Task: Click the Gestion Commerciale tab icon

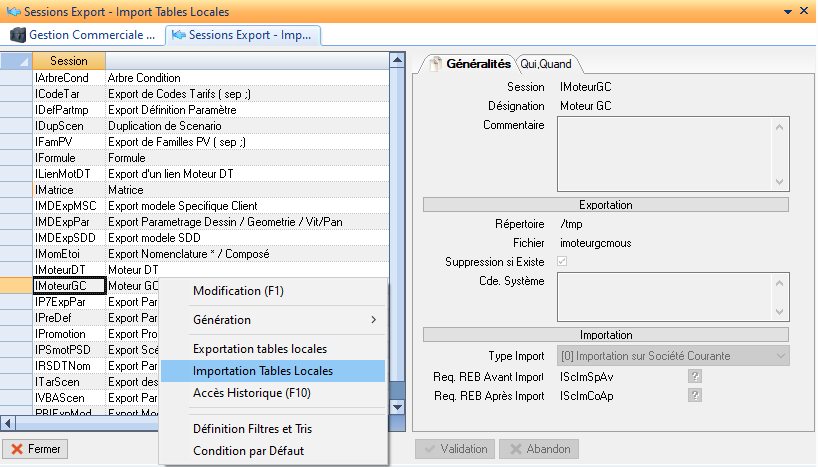Action: [17, 35]
